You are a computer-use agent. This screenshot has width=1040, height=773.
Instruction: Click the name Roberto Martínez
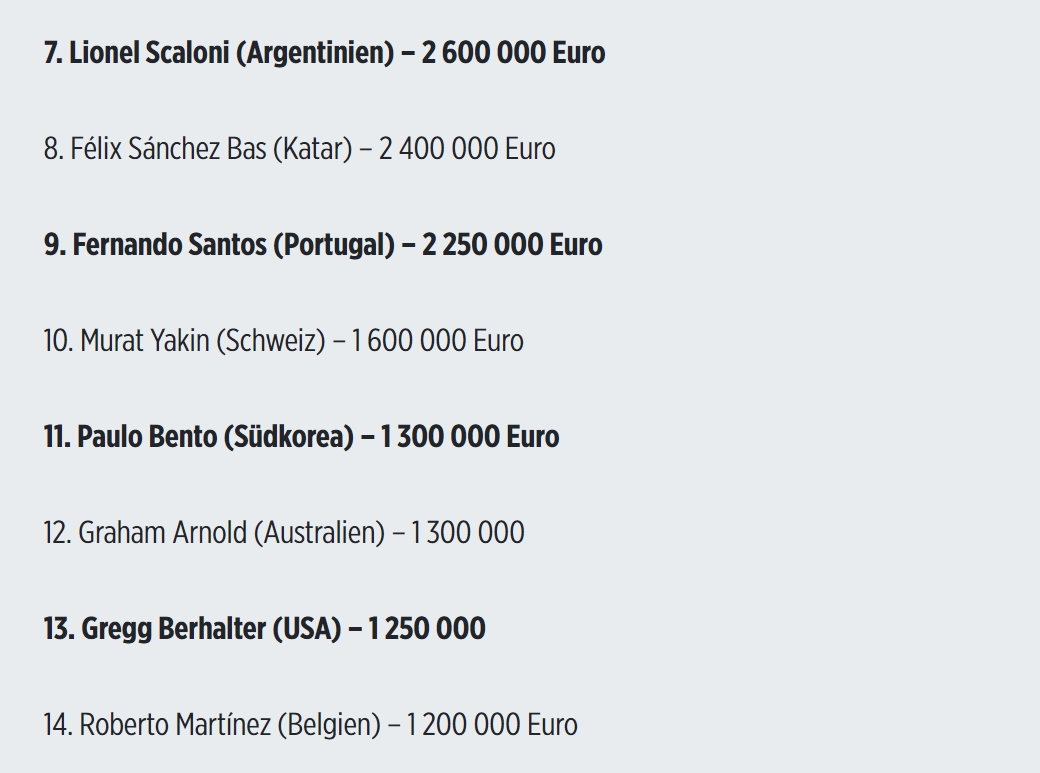[x=175, y=725]
